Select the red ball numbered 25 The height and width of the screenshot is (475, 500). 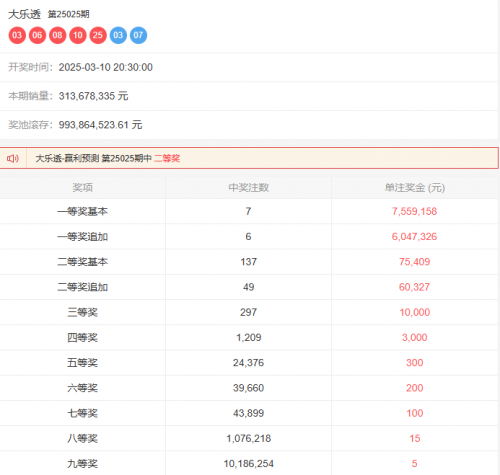coord(98,35)
